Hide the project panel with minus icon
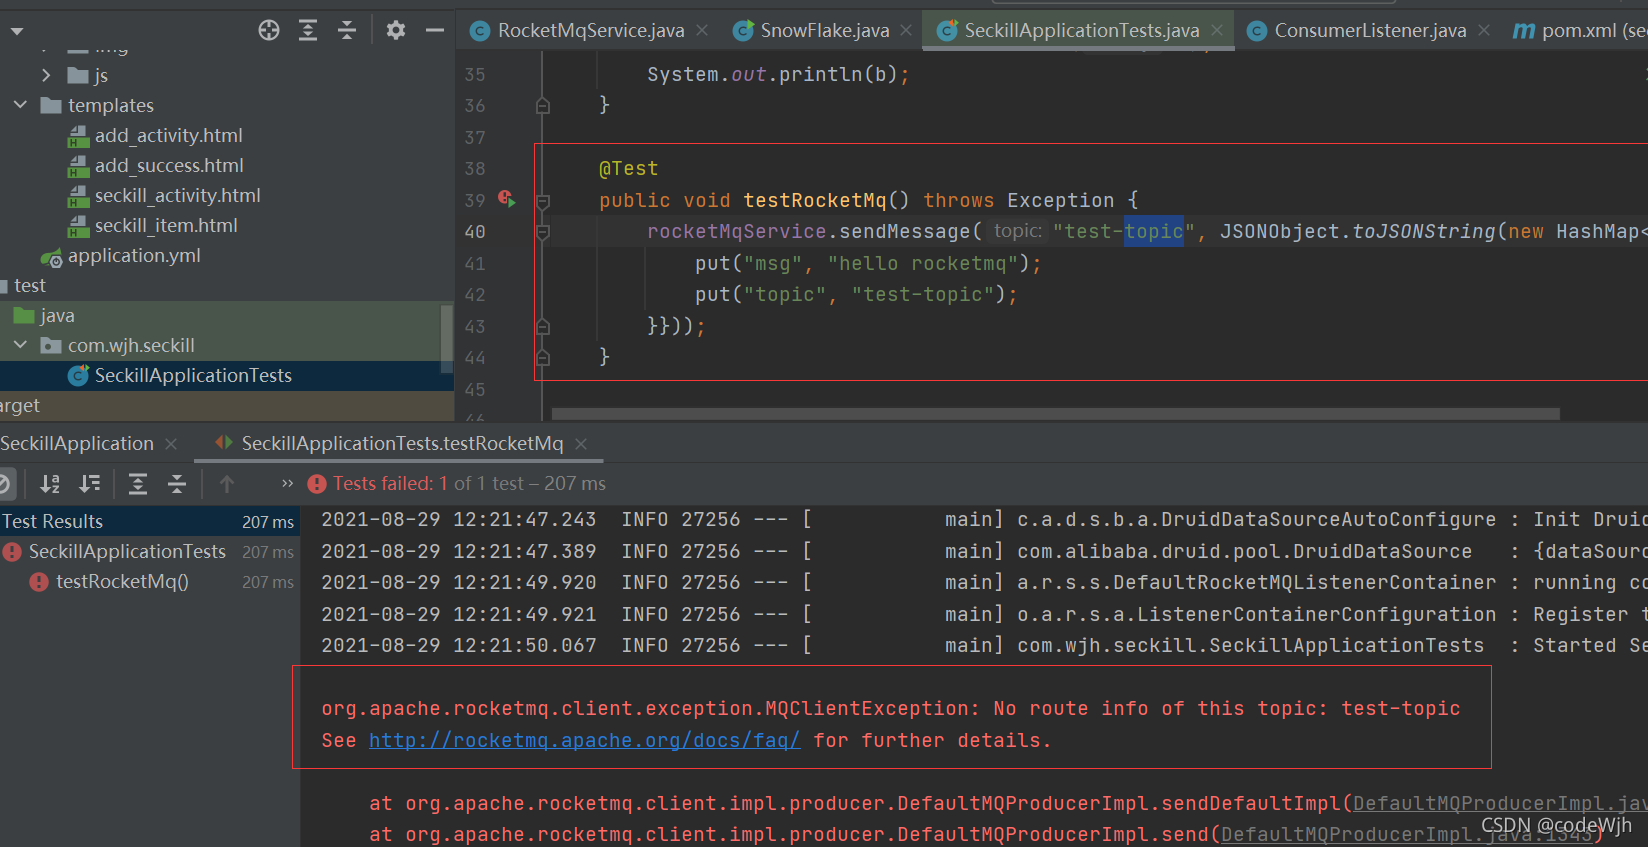 [x=435, y=30]
